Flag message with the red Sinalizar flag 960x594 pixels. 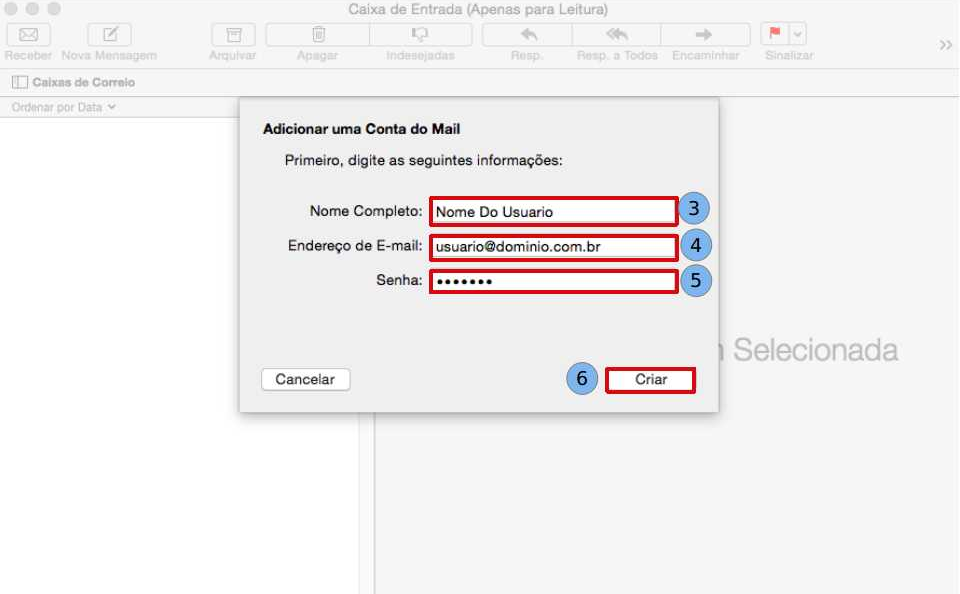774,34
